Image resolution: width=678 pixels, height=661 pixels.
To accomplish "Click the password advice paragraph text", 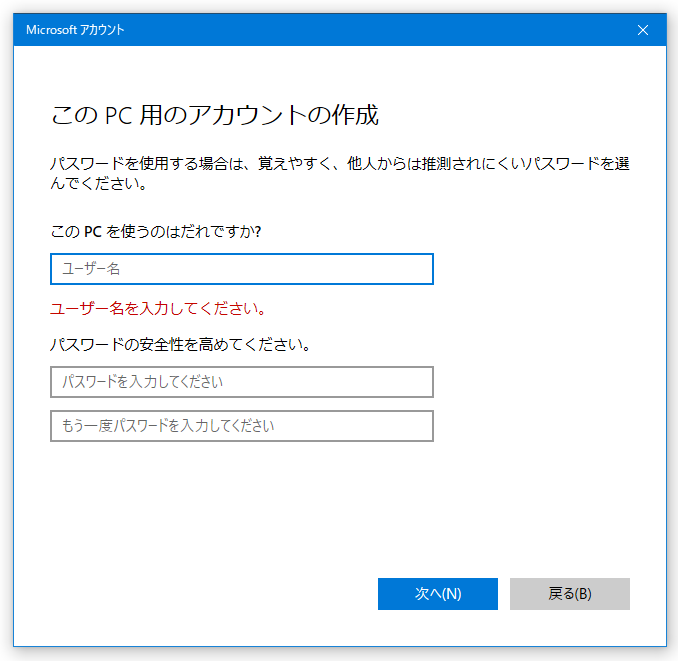I will tap(340, 173).
